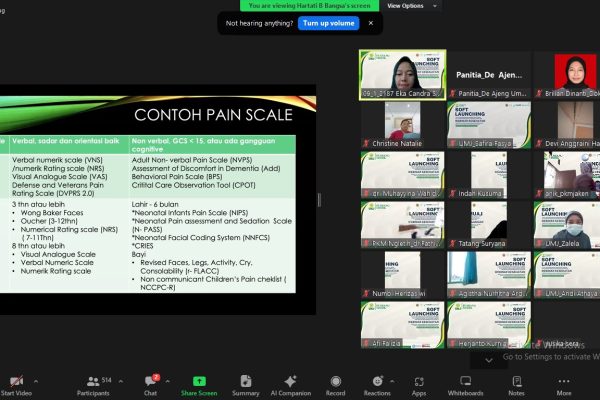Open the Notes panel
The height and width of the screenshot is (400, 600).
pos(517,385)
